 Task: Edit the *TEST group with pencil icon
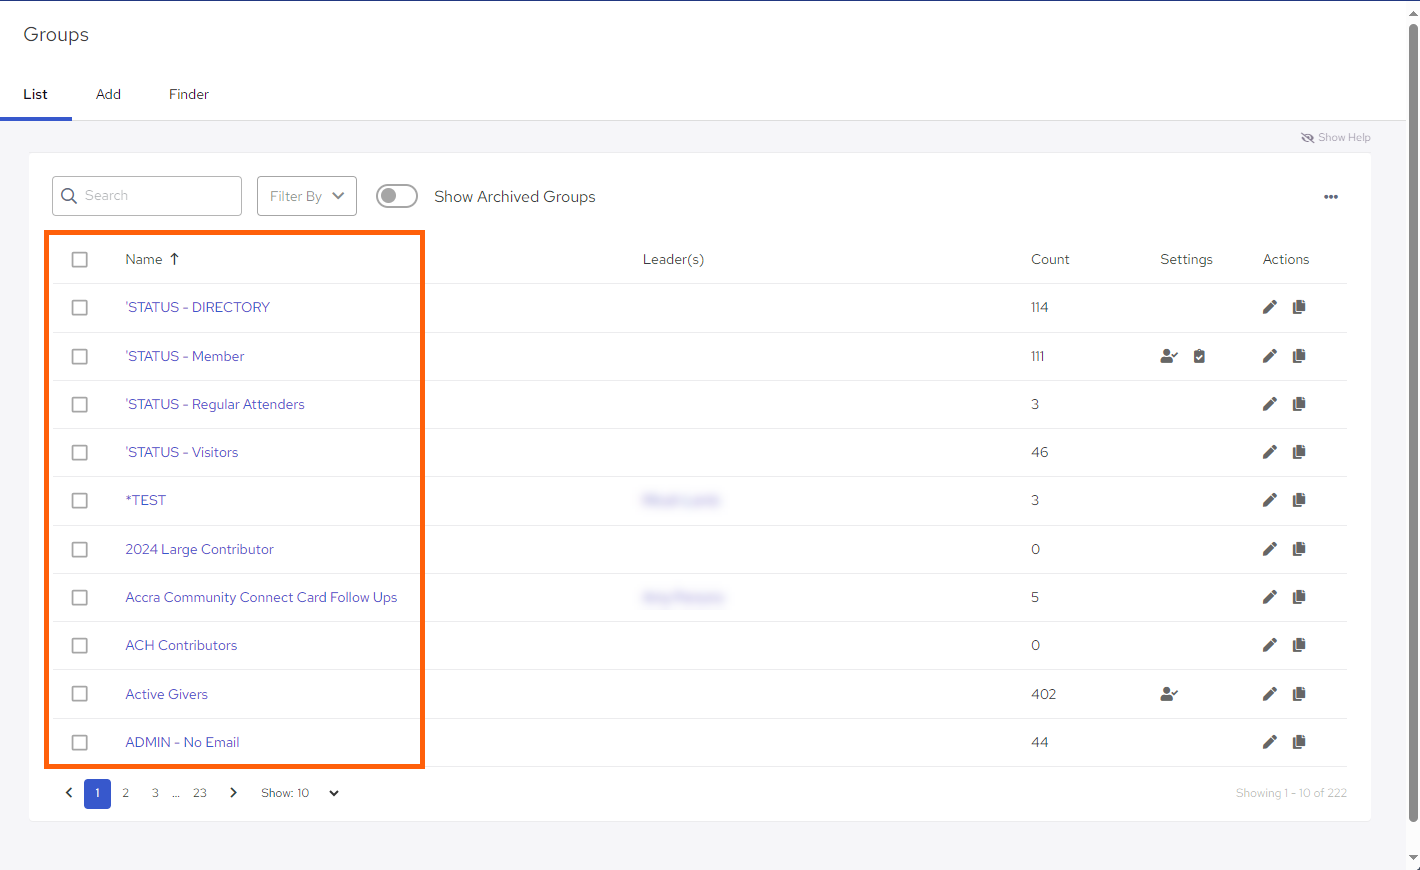pos(1269,500)
